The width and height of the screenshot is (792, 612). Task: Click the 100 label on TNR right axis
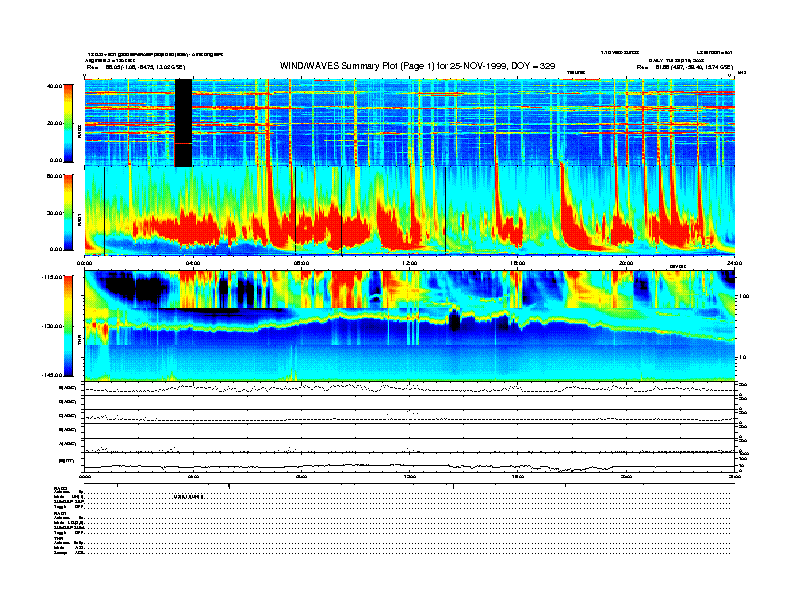(x=744, y=296)
